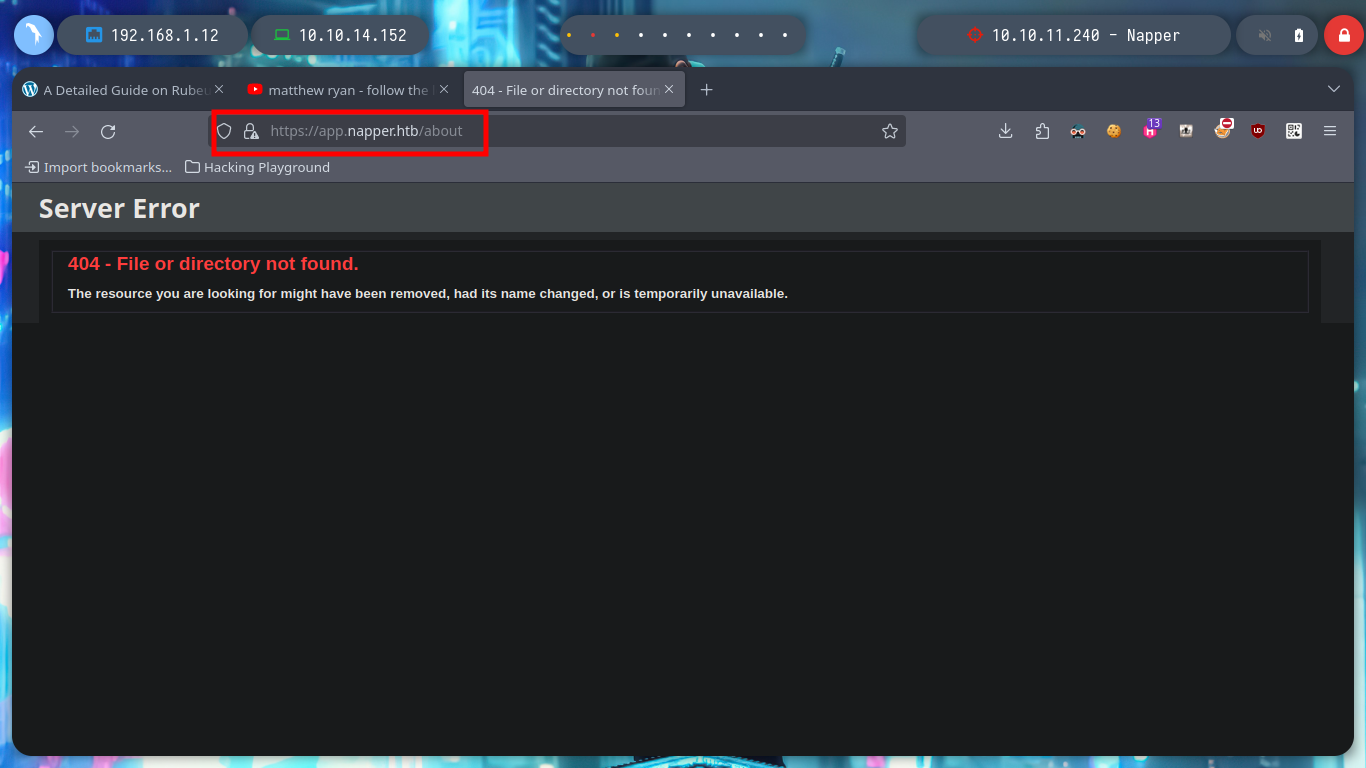Open the QR code extension
Screen dimensions: 1366x768
tap(1294, 131)
